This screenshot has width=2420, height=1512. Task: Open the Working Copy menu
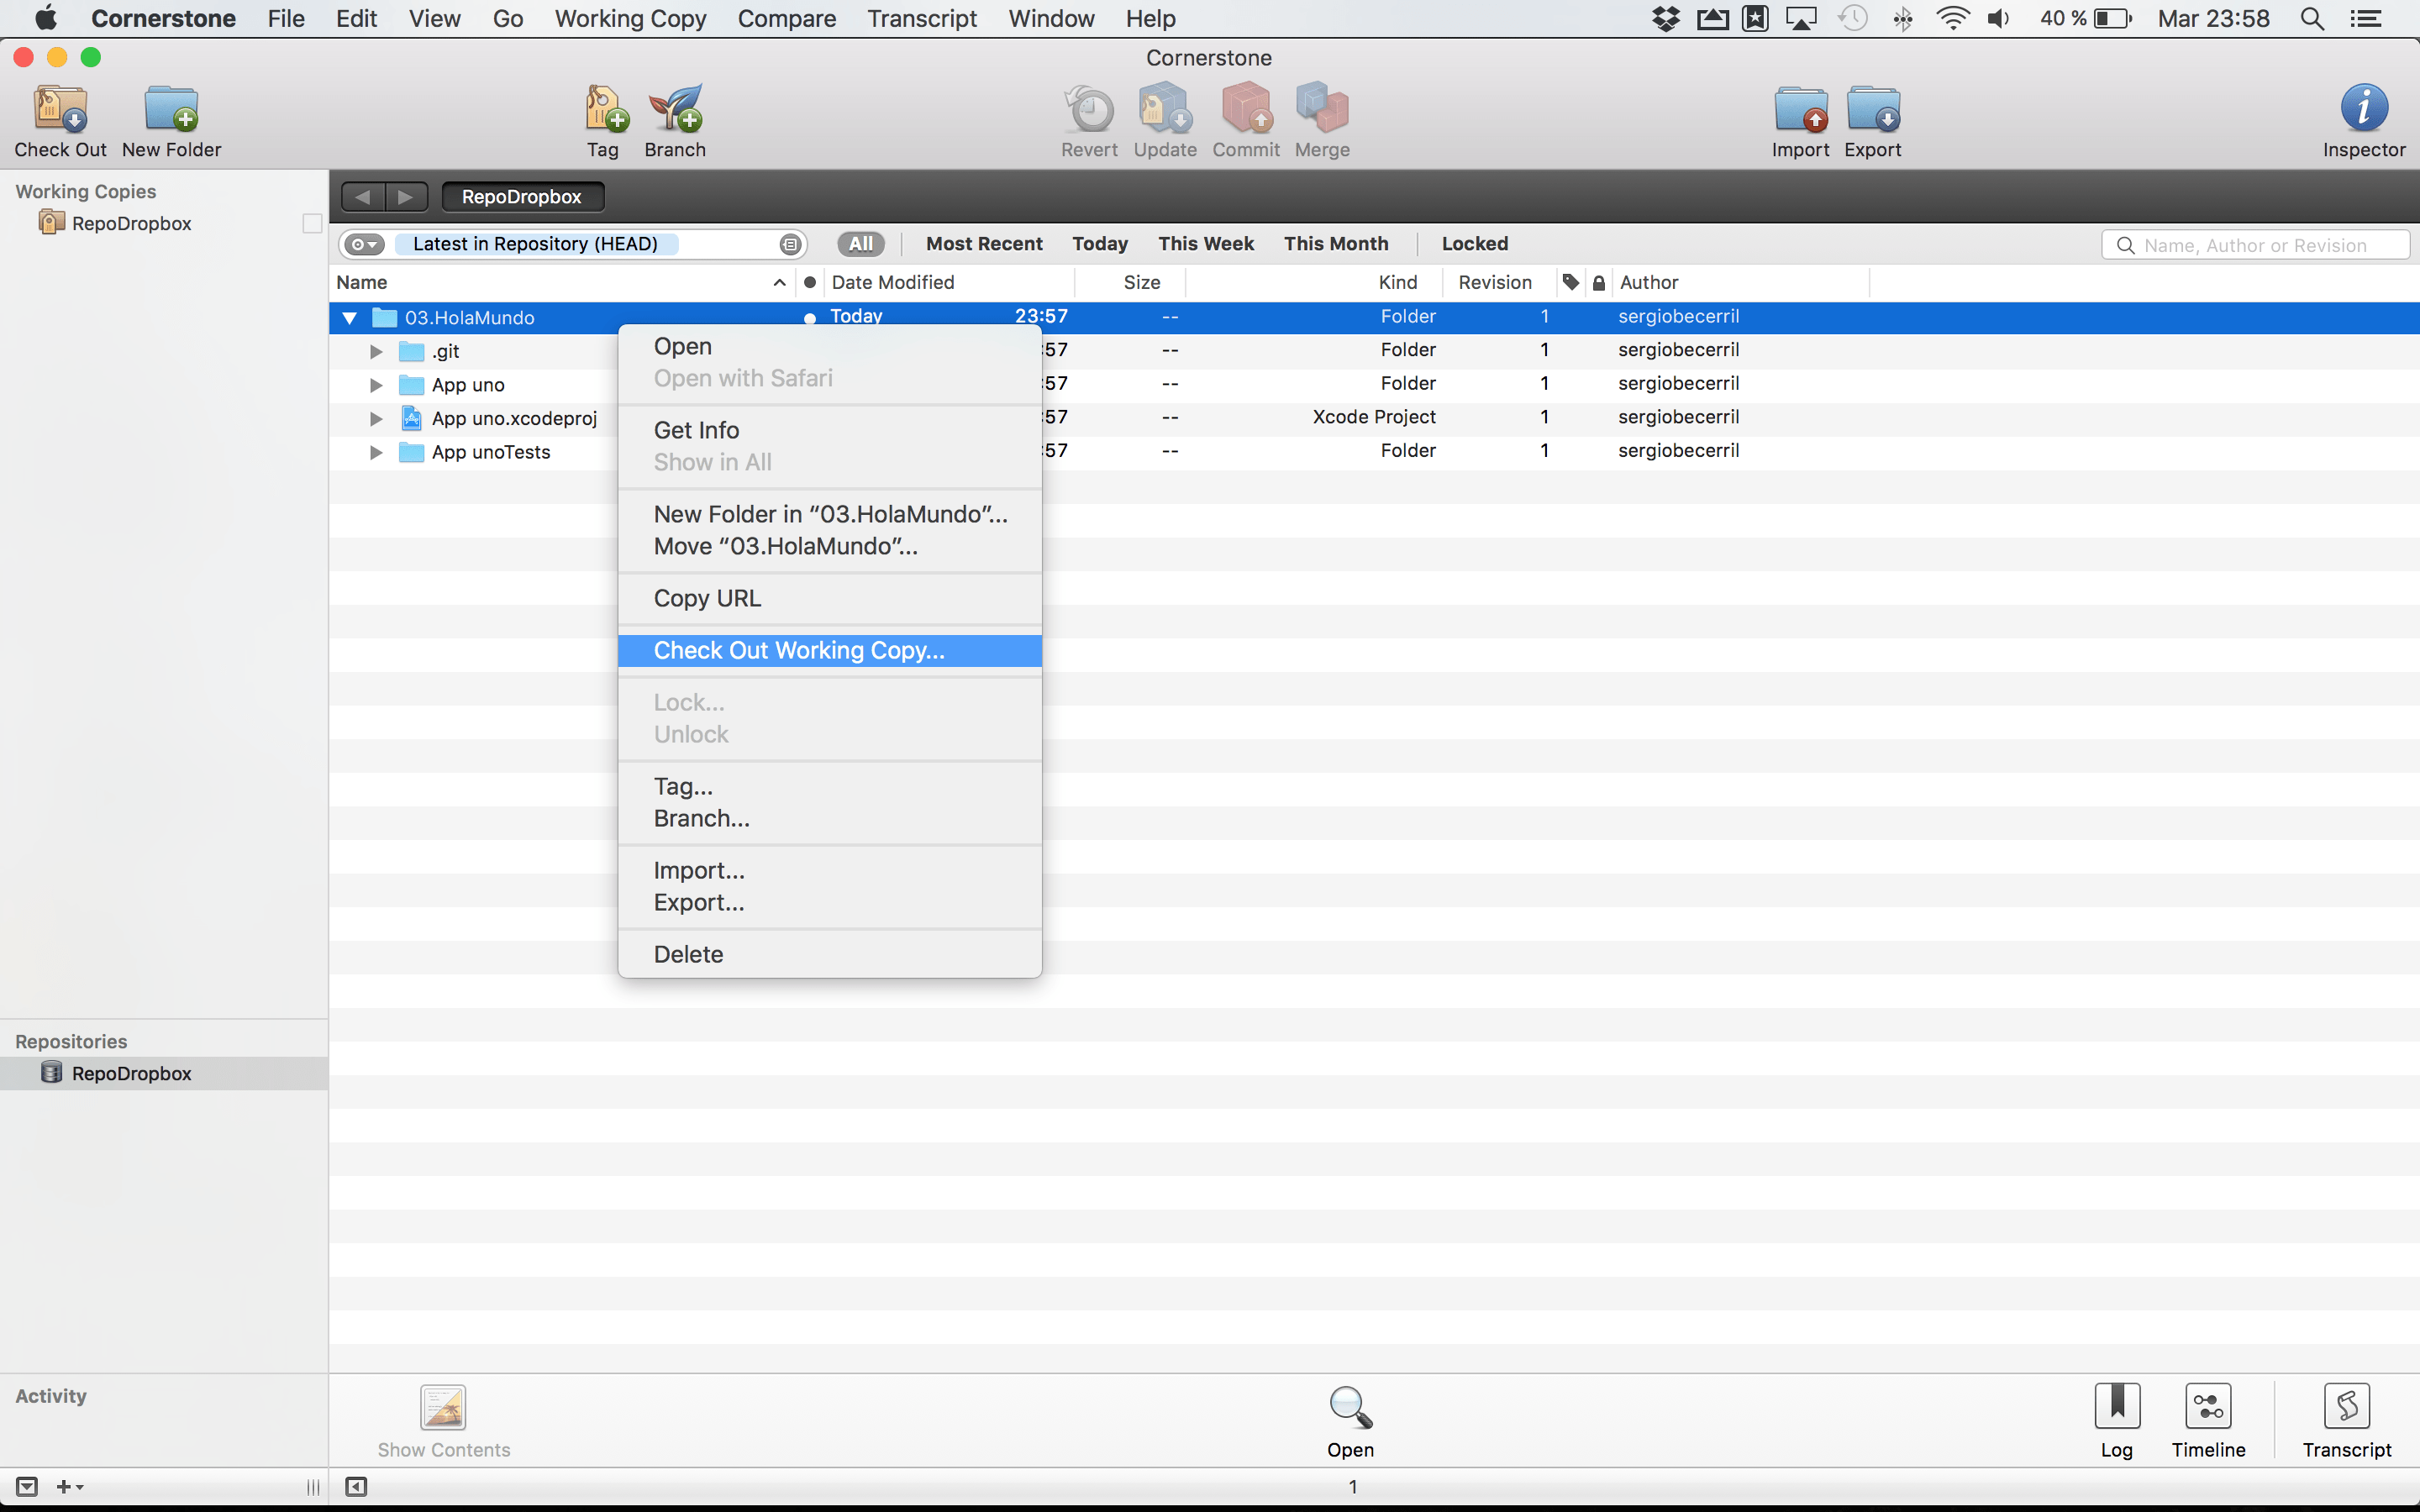click(x=630, y=18)
